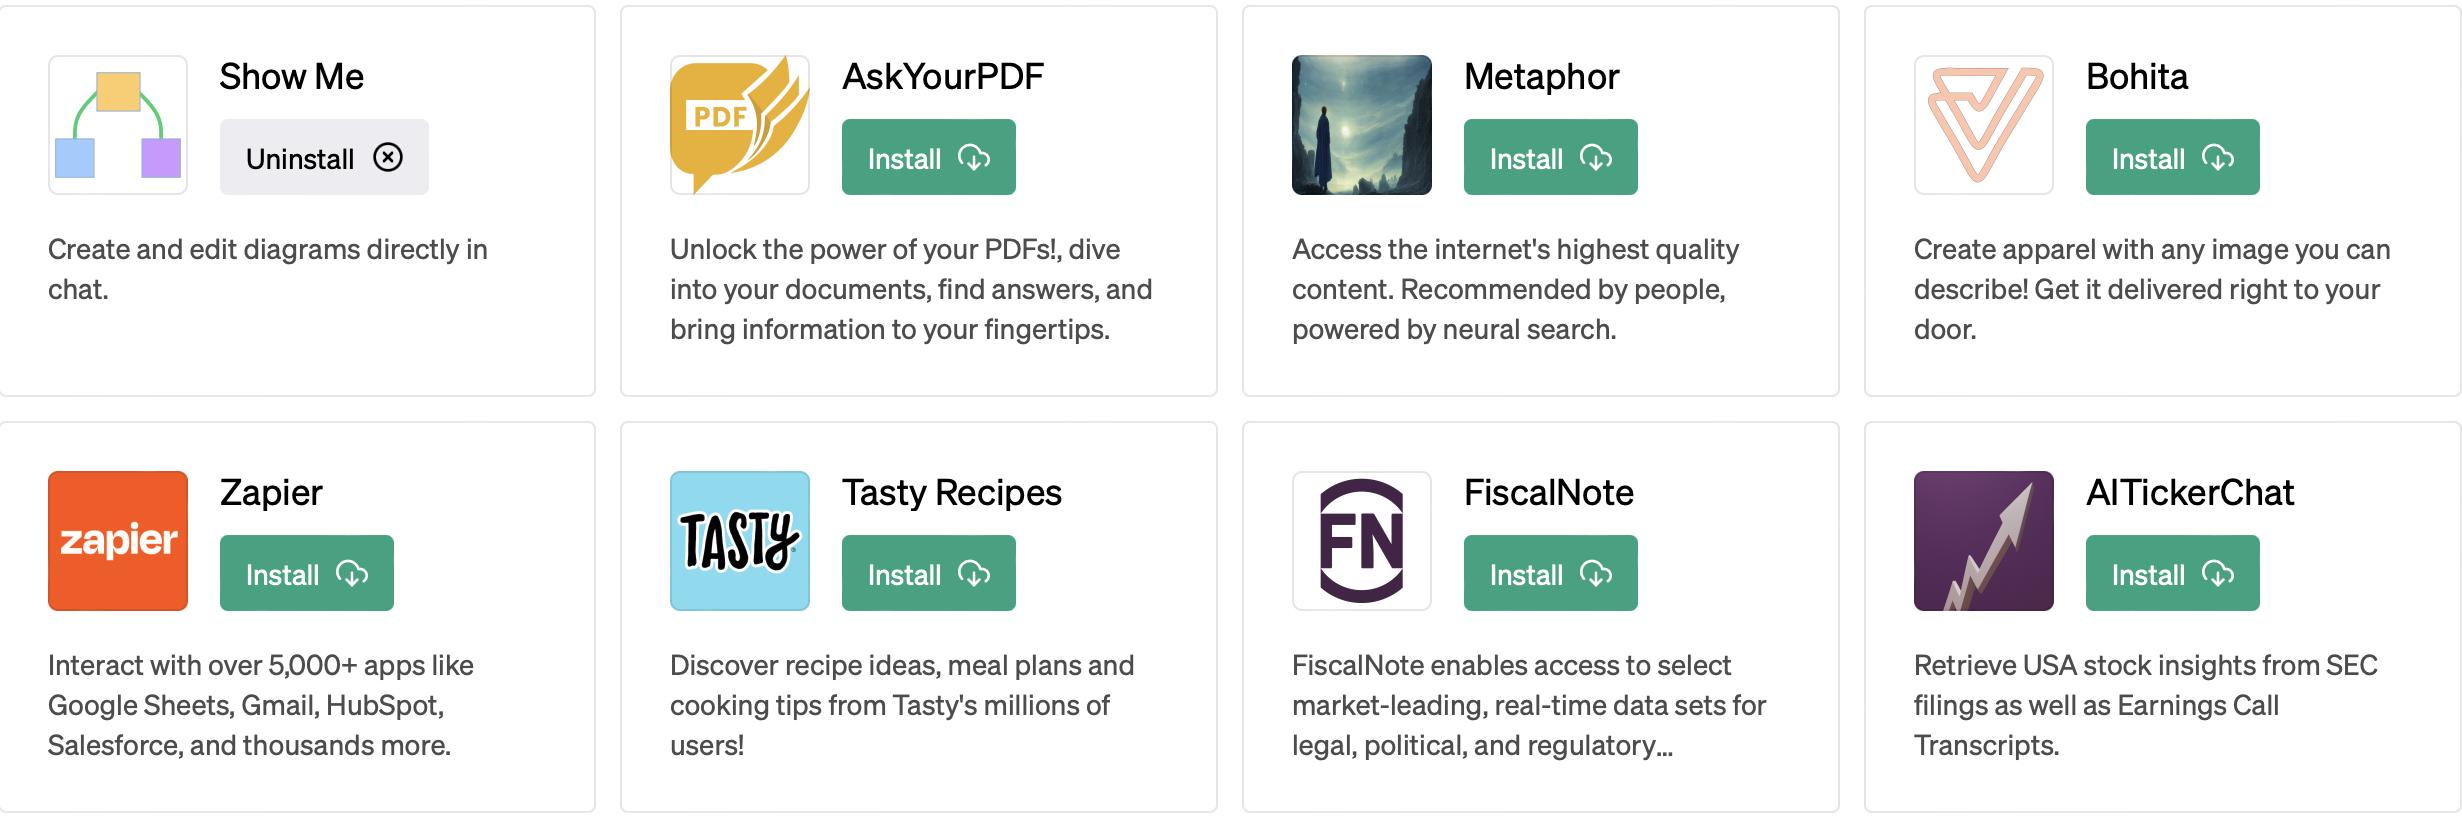The image size is (2462, 820).
Task: Click the Metaphor plugin artwork thumbnail
Action: (x=1361, y=125)
